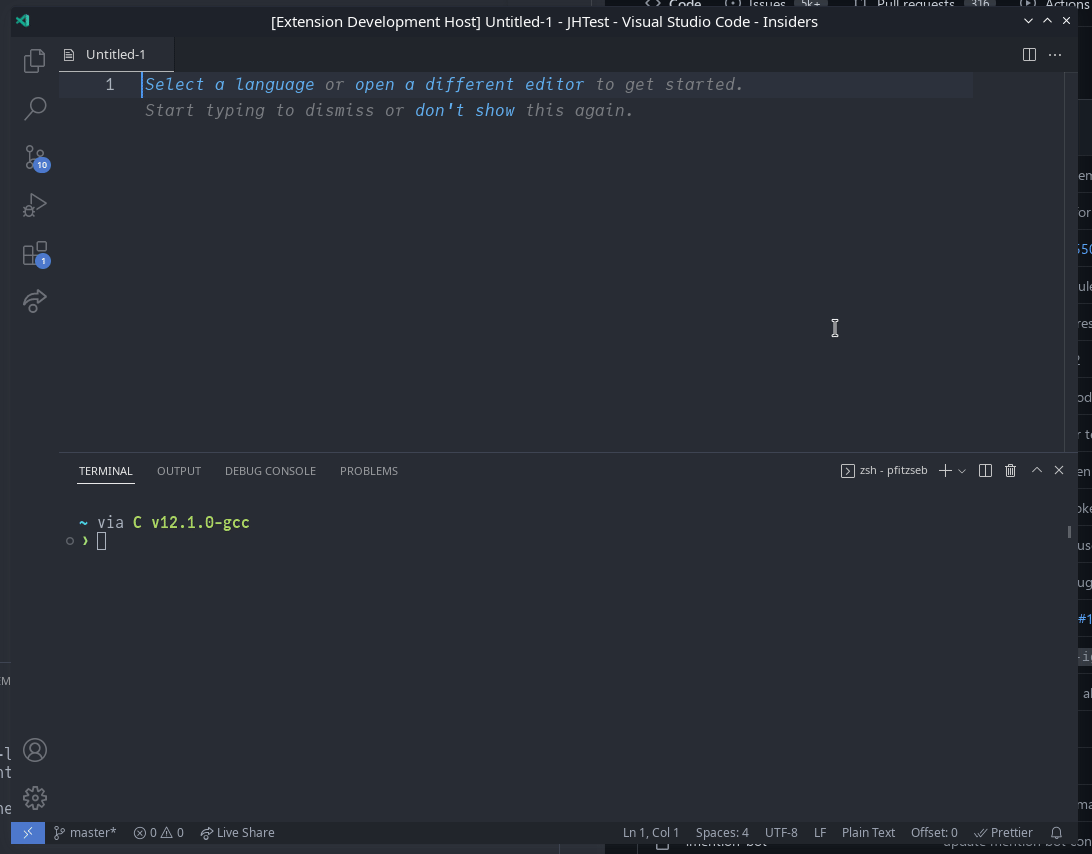The height and width of the screenshot is (854, 1092).
Task: Create a new terminal with the plus icon
Action: click(x=944, y=470)
